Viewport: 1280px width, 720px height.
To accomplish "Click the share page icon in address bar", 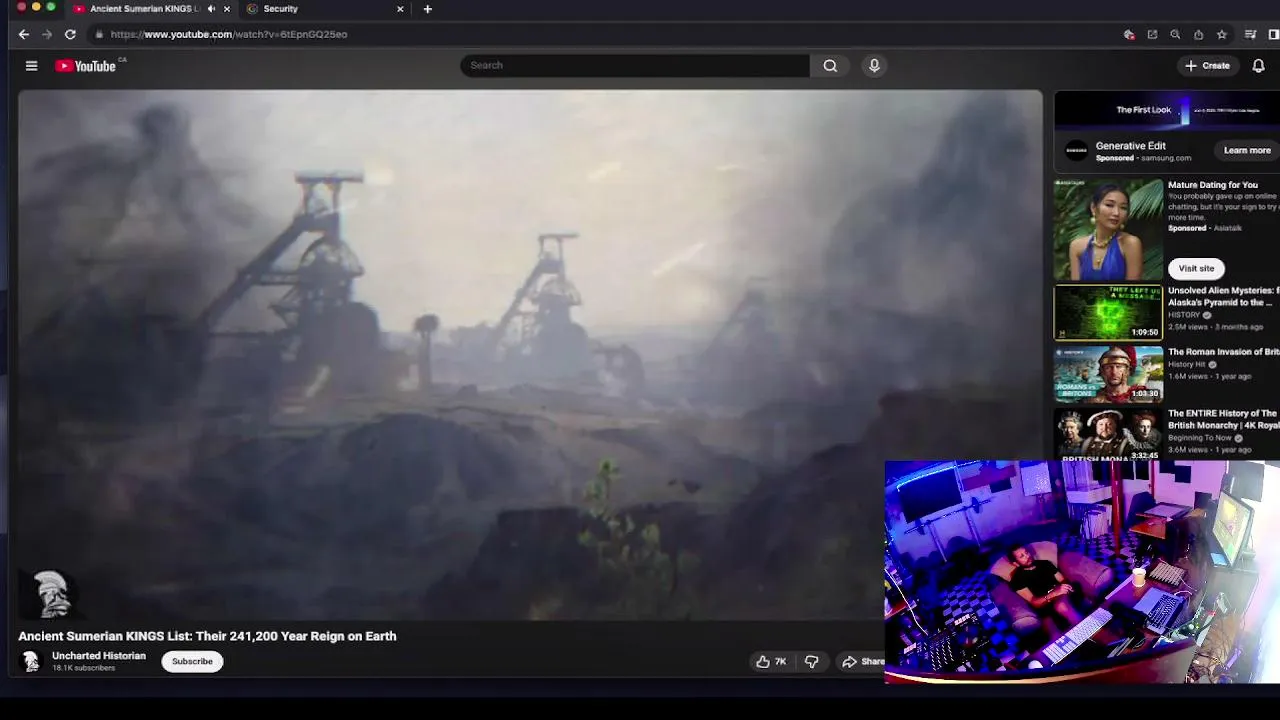I will point(1198,34).
